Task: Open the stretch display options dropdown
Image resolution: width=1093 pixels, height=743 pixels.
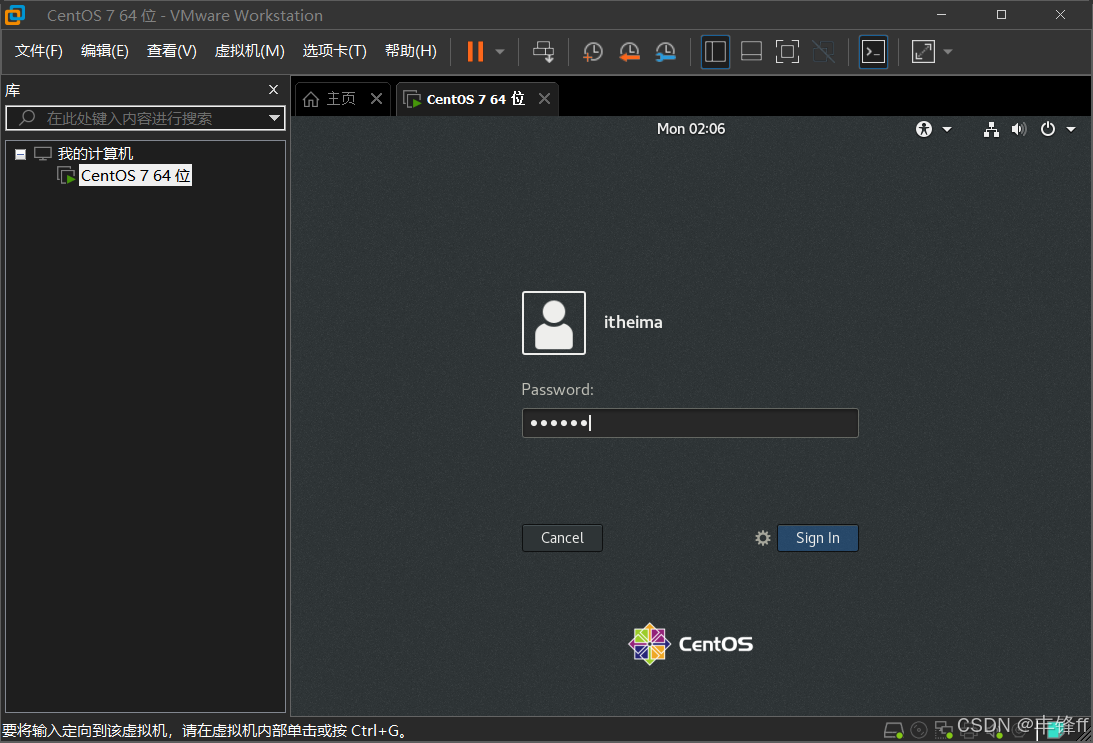Action: click(948, 52)
